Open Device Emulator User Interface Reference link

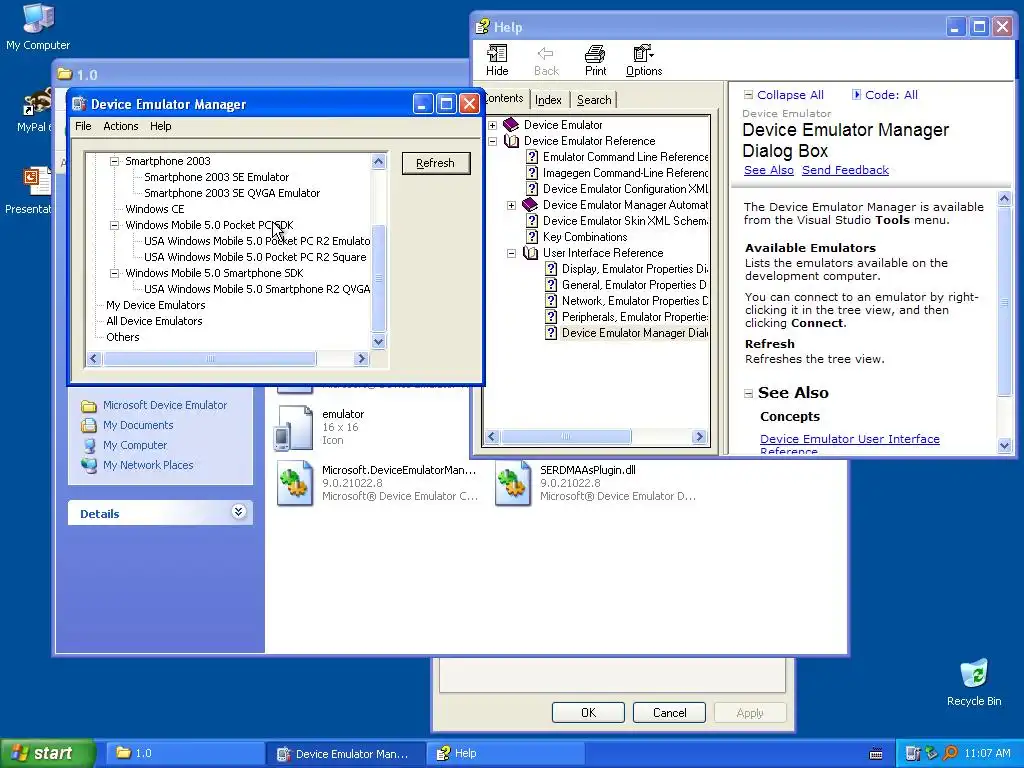click(850, 445)
